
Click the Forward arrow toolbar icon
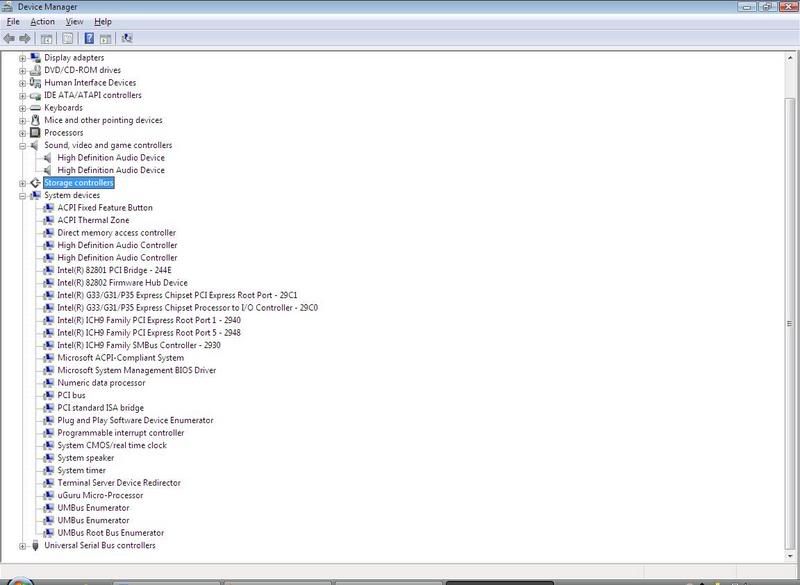click(24, 38)
